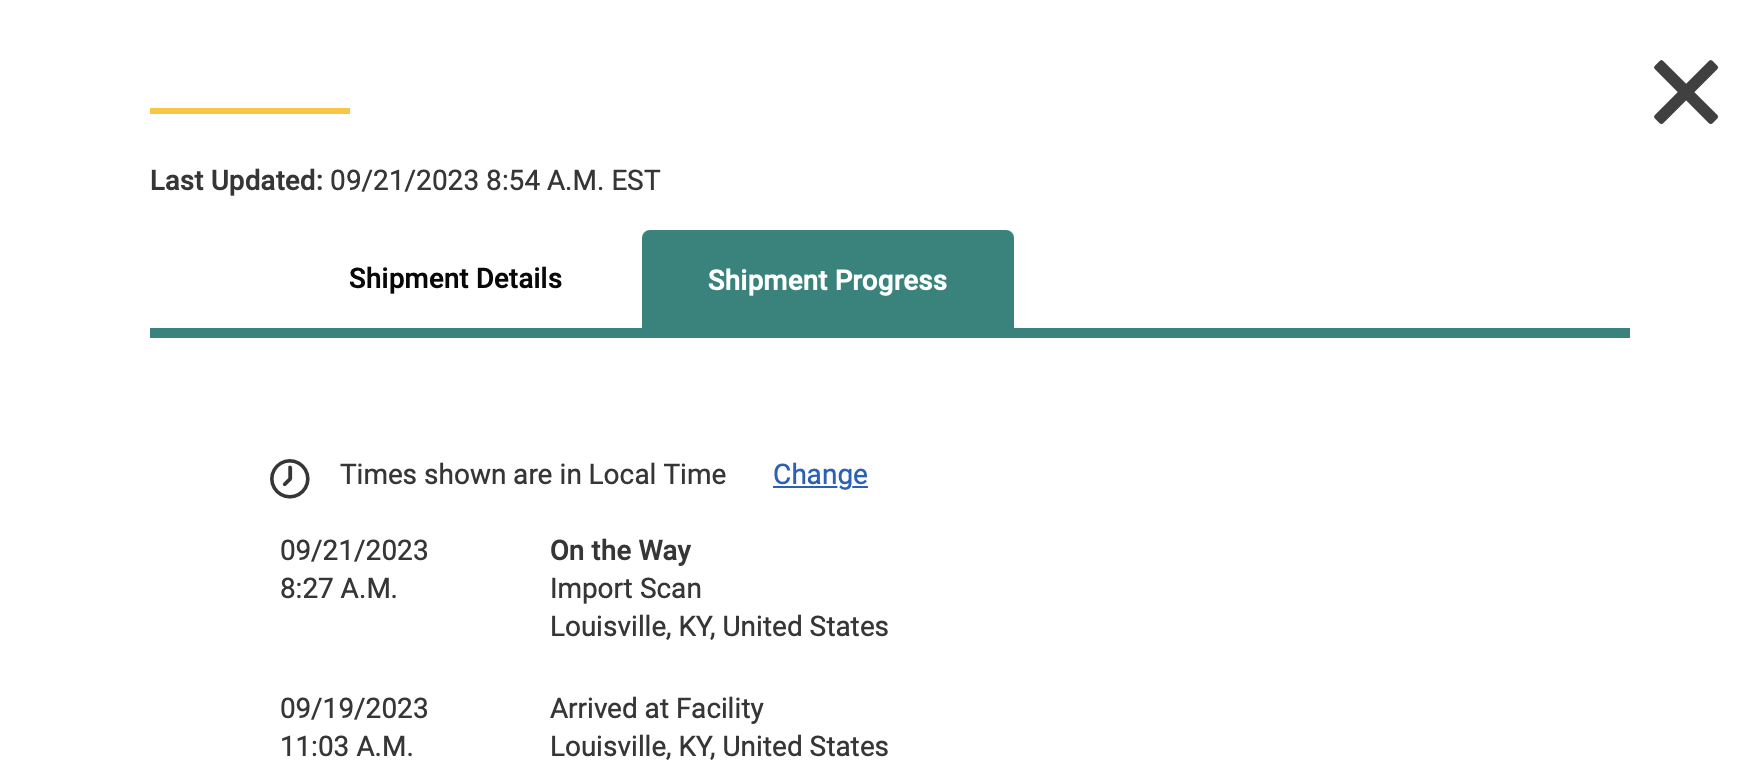Click the clock icon beside Local Time
The image size is (1752, 782).
290,478
